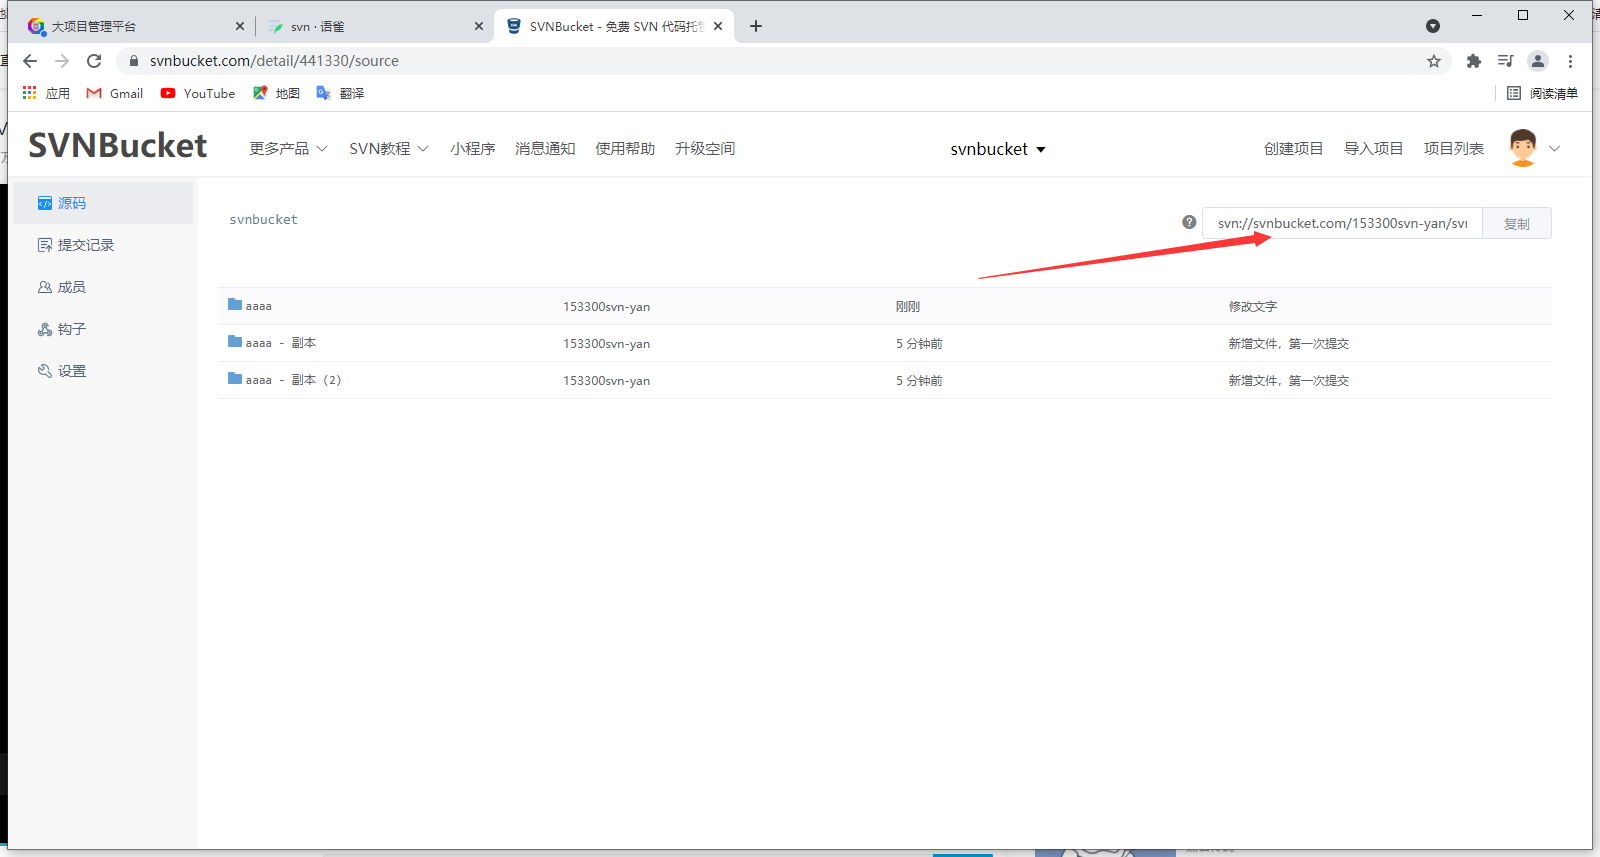Bookmark this page with star icon

tap(1434, 61)
